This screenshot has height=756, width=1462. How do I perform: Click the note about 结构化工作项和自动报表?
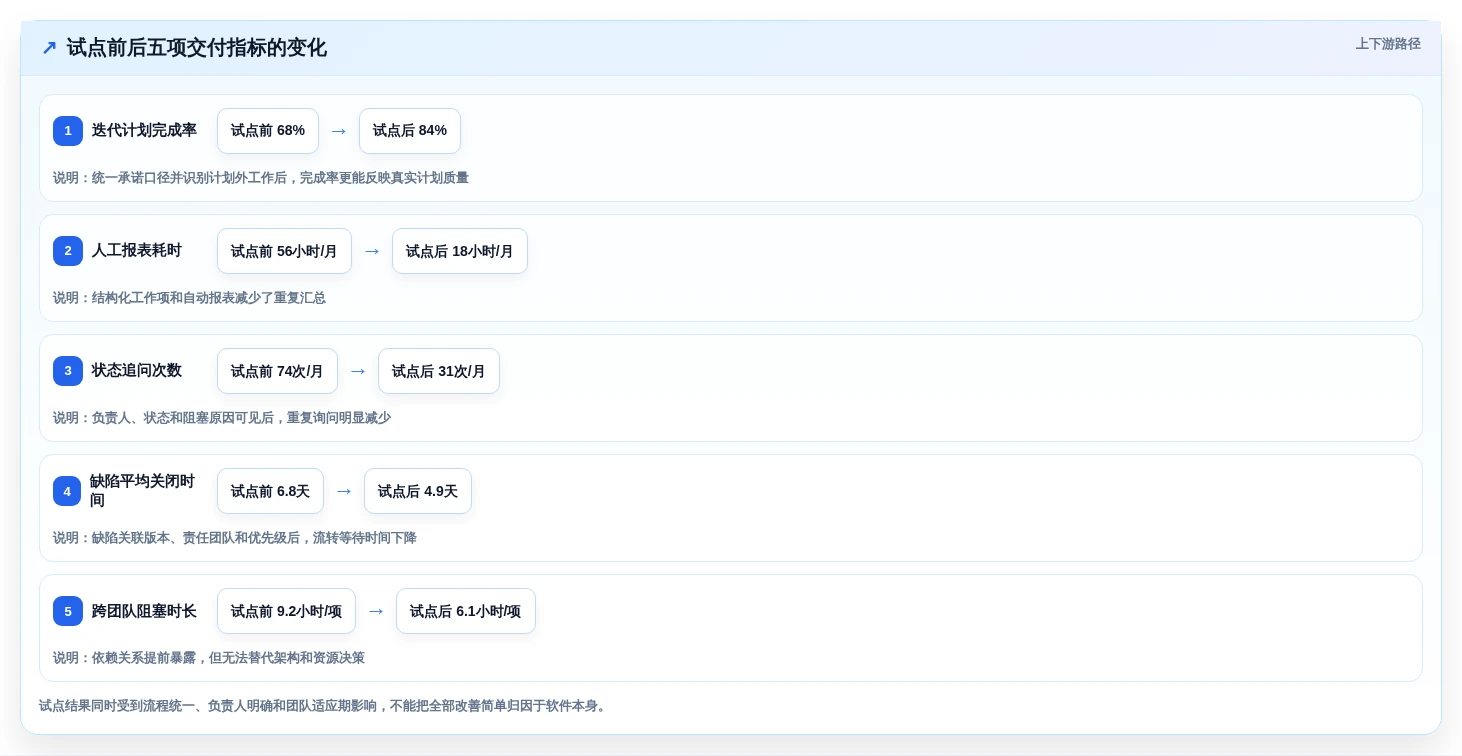[189, 298]
